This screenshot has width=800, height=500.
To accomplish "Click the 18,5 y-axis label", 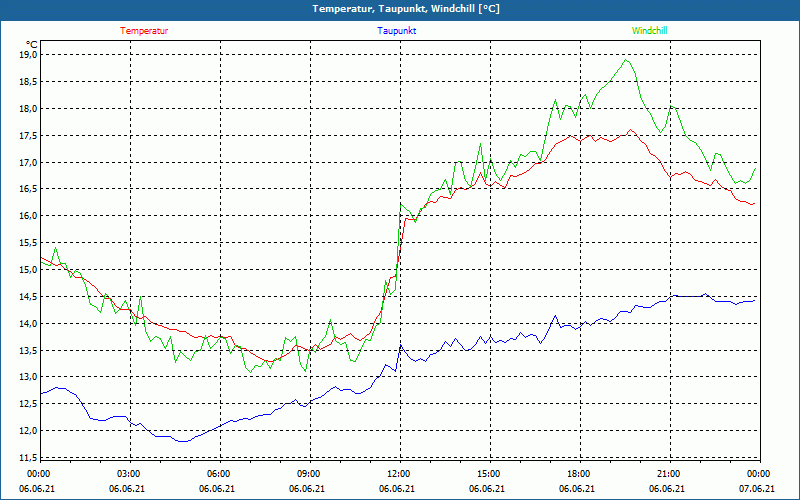I will 29,82.
